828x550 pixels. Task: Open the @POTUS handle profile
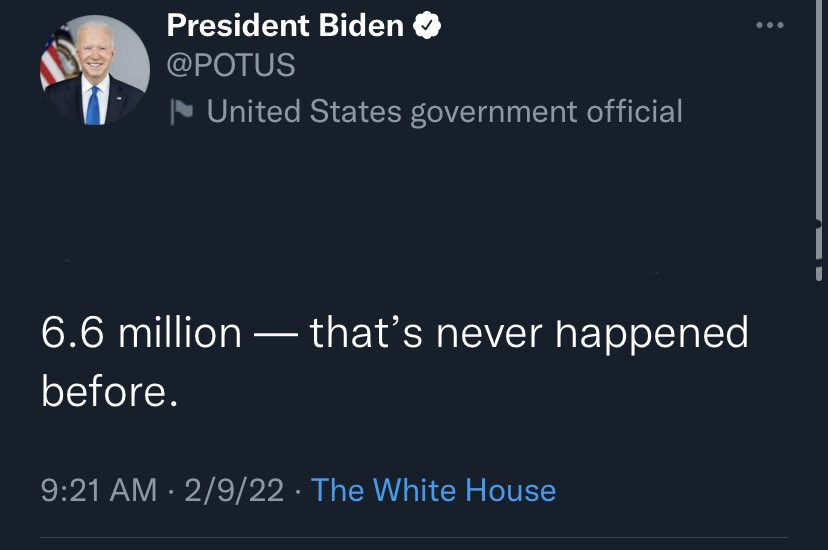point(231,67)
